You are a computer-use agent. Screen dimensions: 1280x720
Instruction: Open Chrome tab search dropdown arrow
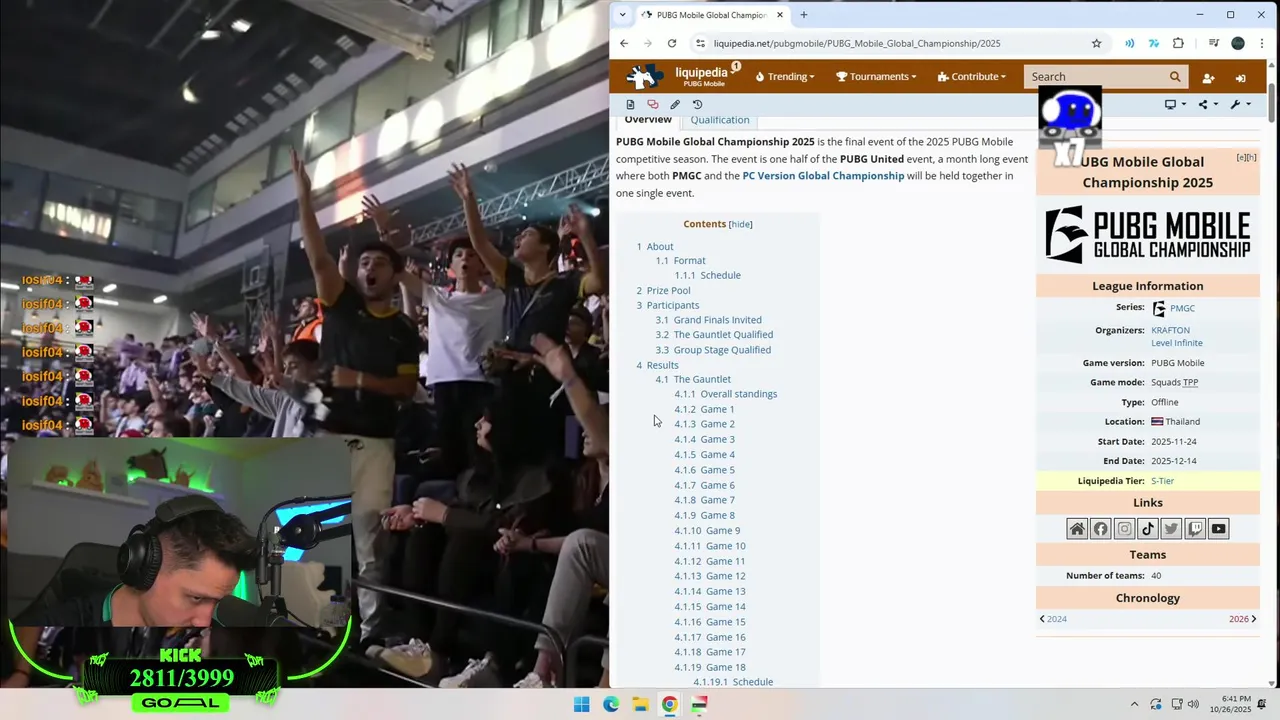pos(622,15)
